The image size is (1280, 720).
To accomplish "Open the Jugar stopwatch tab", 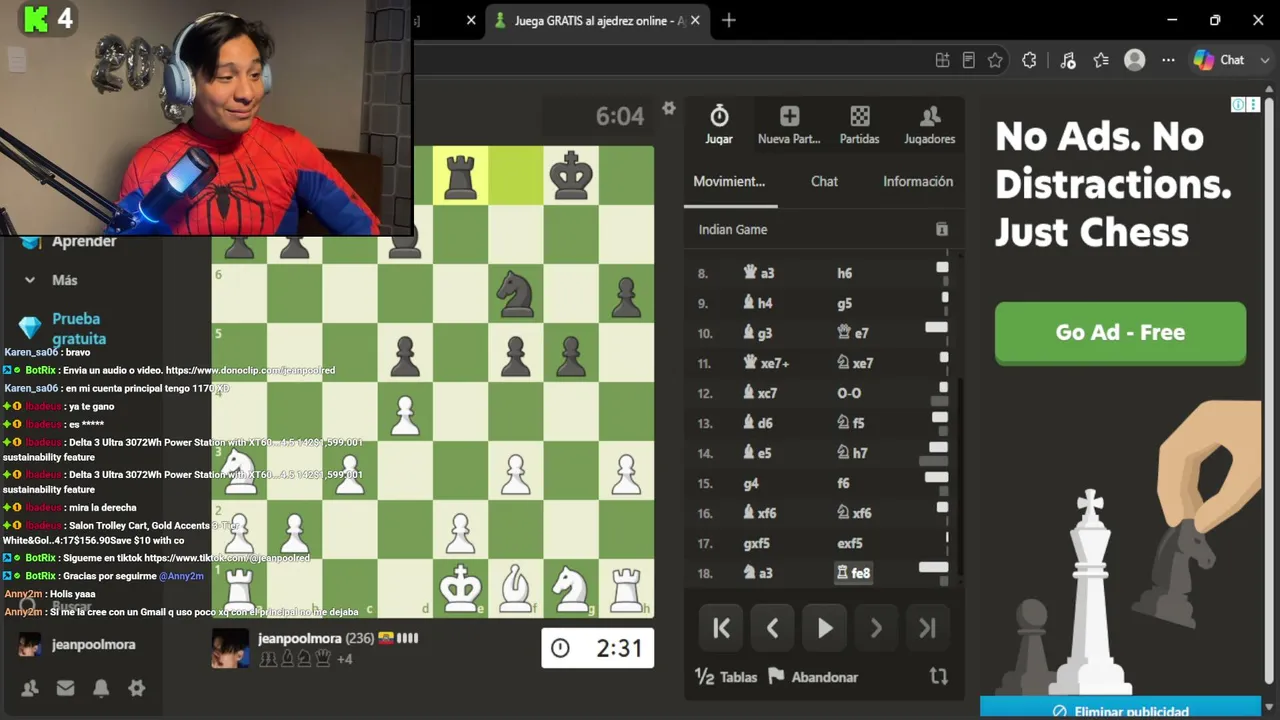I will tap(719, 125).
